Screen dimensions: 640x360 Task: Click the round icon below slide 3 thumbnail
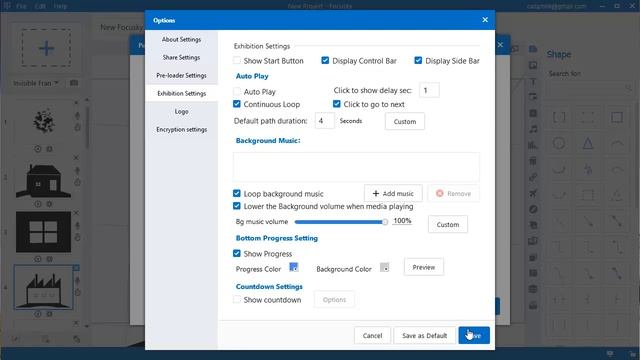tap(38, 259)
